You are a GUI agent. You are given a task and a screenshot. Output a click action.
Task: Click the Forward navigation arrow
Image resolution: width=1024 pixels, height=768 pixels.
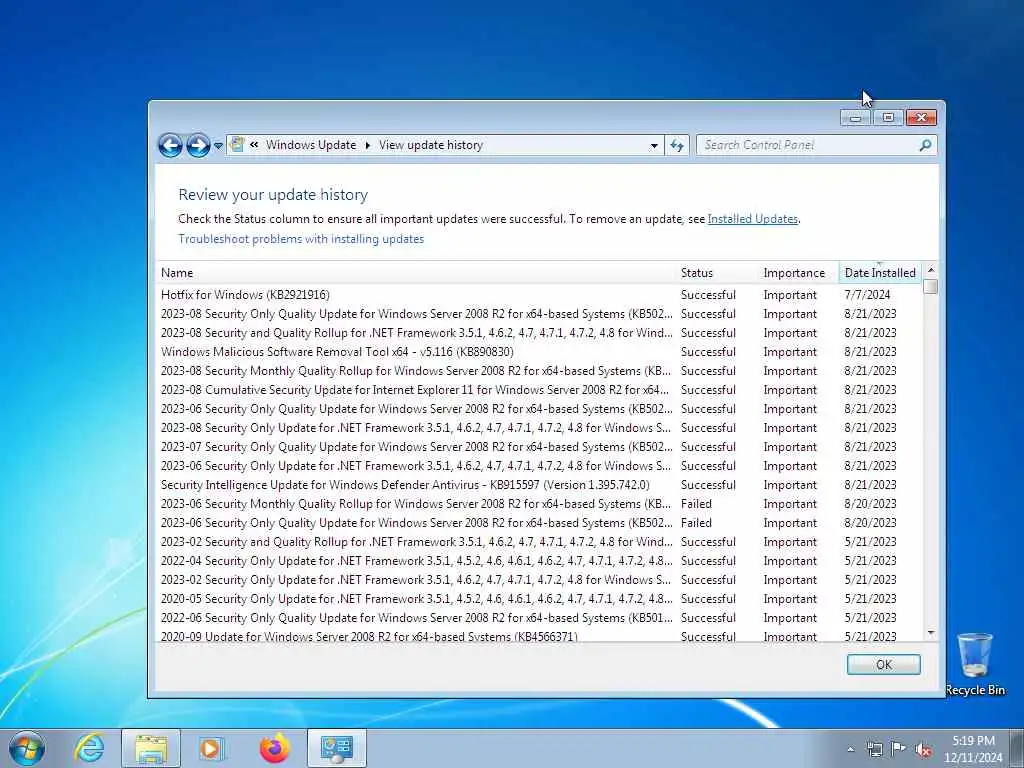(198, 145)
